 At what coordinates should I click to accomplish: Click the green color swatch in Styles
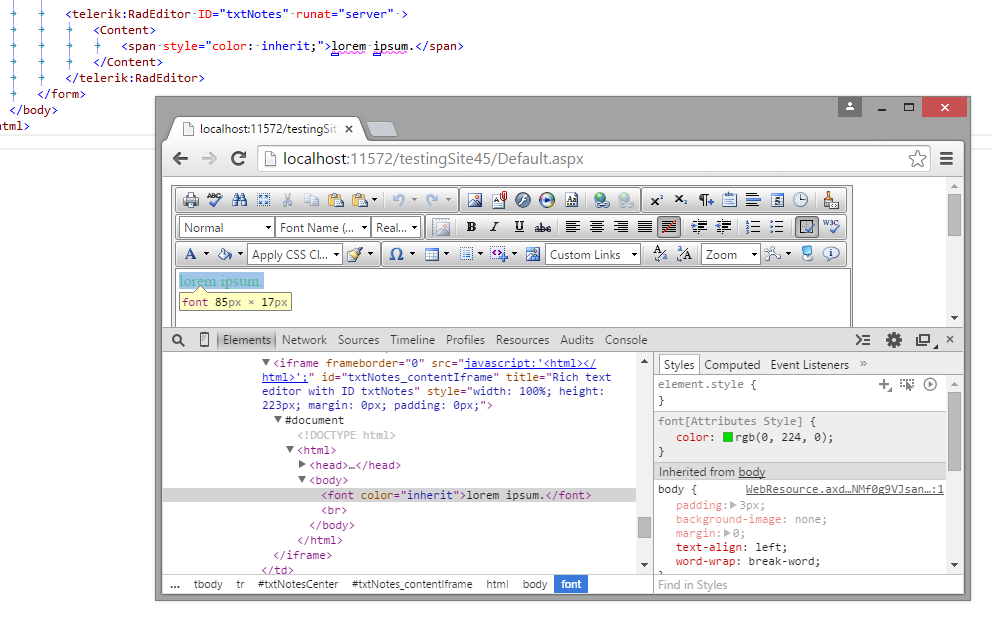click(x=728, y=437)
